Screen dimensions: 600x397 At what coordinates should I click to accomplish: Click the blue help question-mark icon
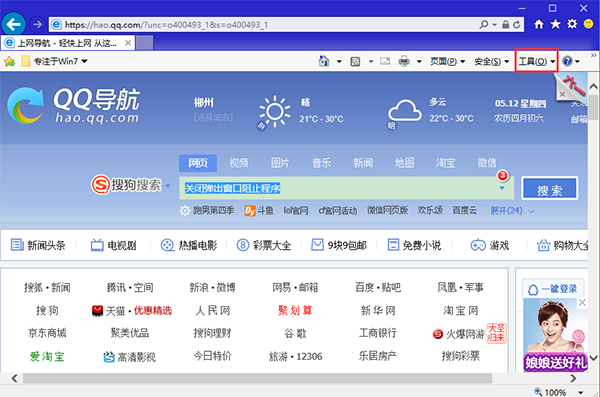click(567, 61)
